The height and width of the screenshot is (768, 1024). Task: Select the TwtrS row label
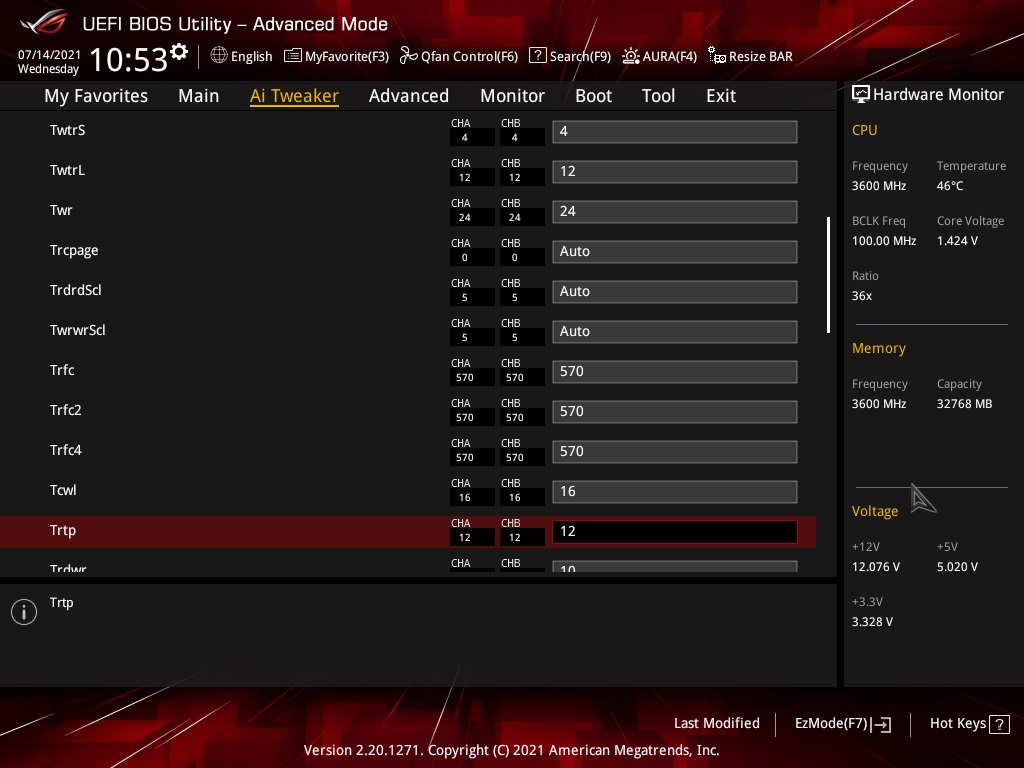tap(67, 130)
